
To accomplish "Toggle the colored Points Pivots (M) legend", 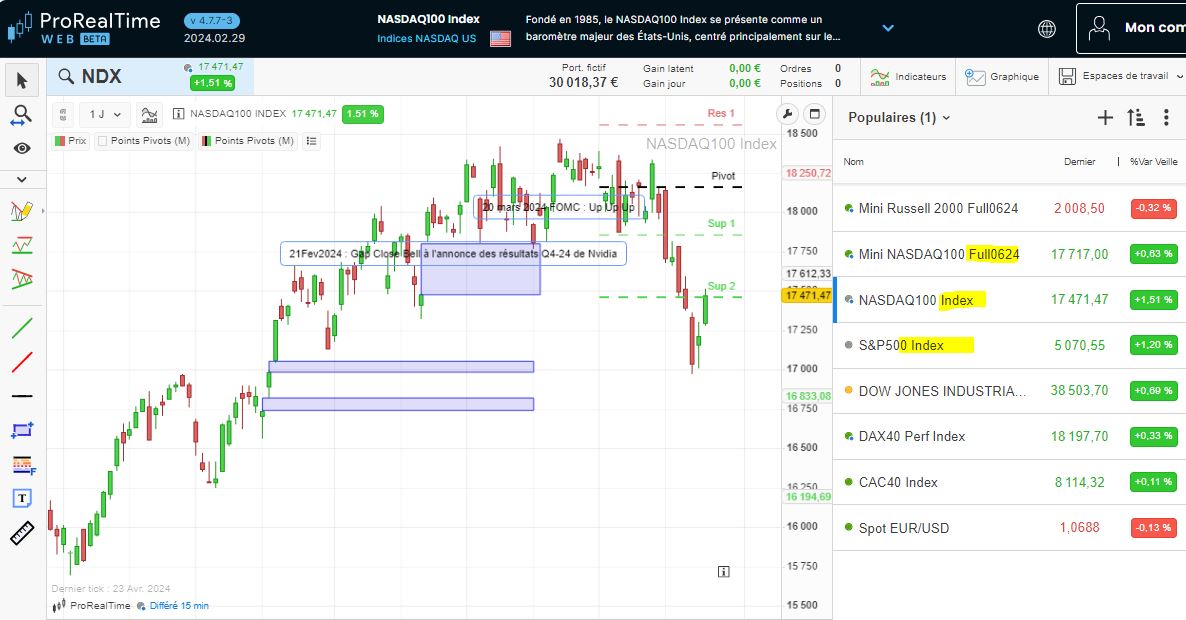I will tap(248, 141).
